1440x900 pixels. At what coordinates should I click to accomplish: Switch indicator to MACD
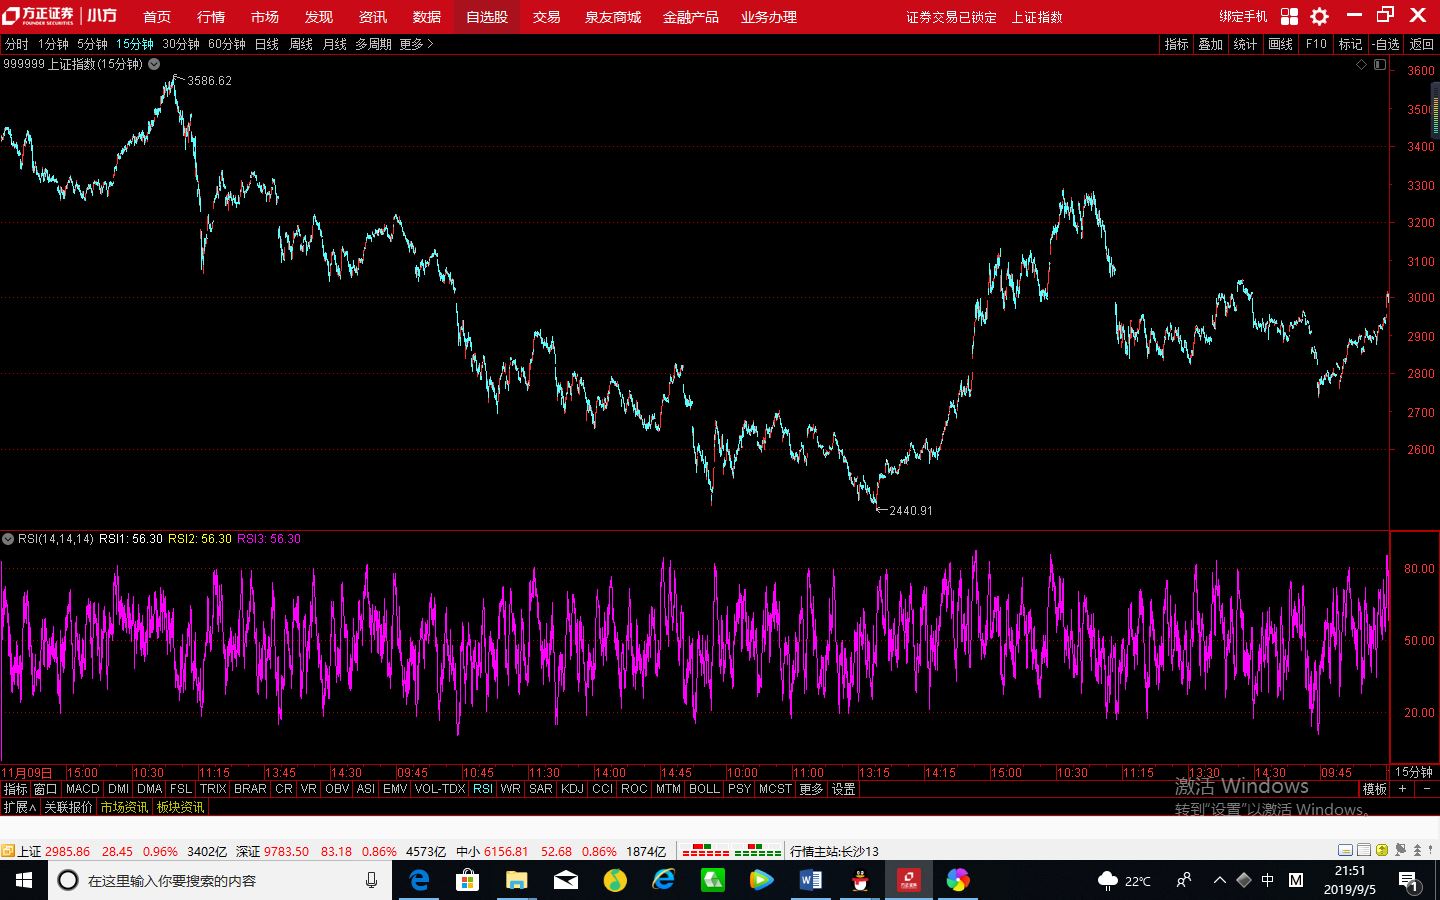(82, 789)
